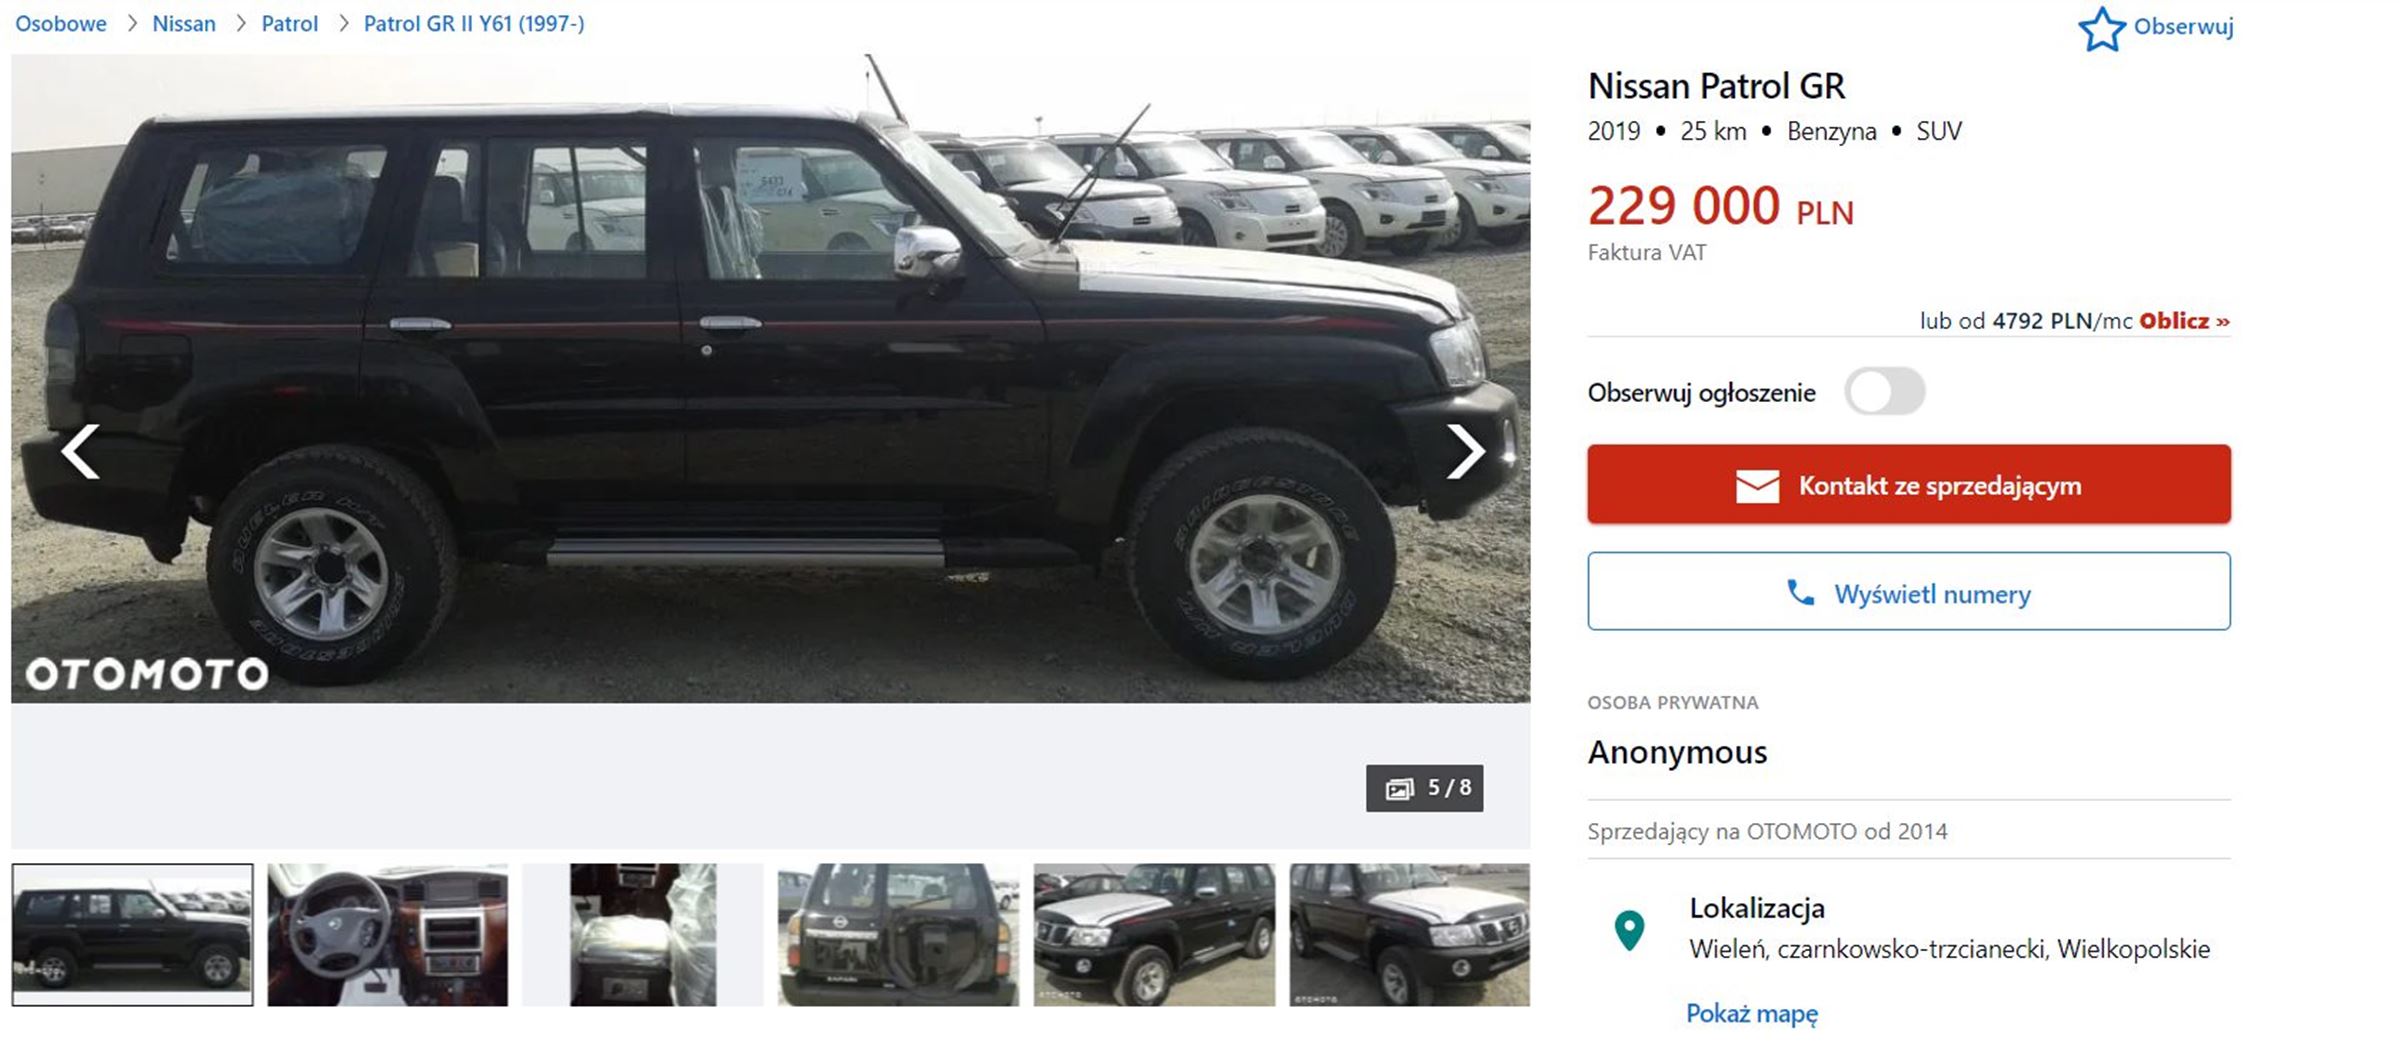2400x1041 pixels.
Task: Click the envelope icon on contact button
Action: click(x=1757, y=486)
